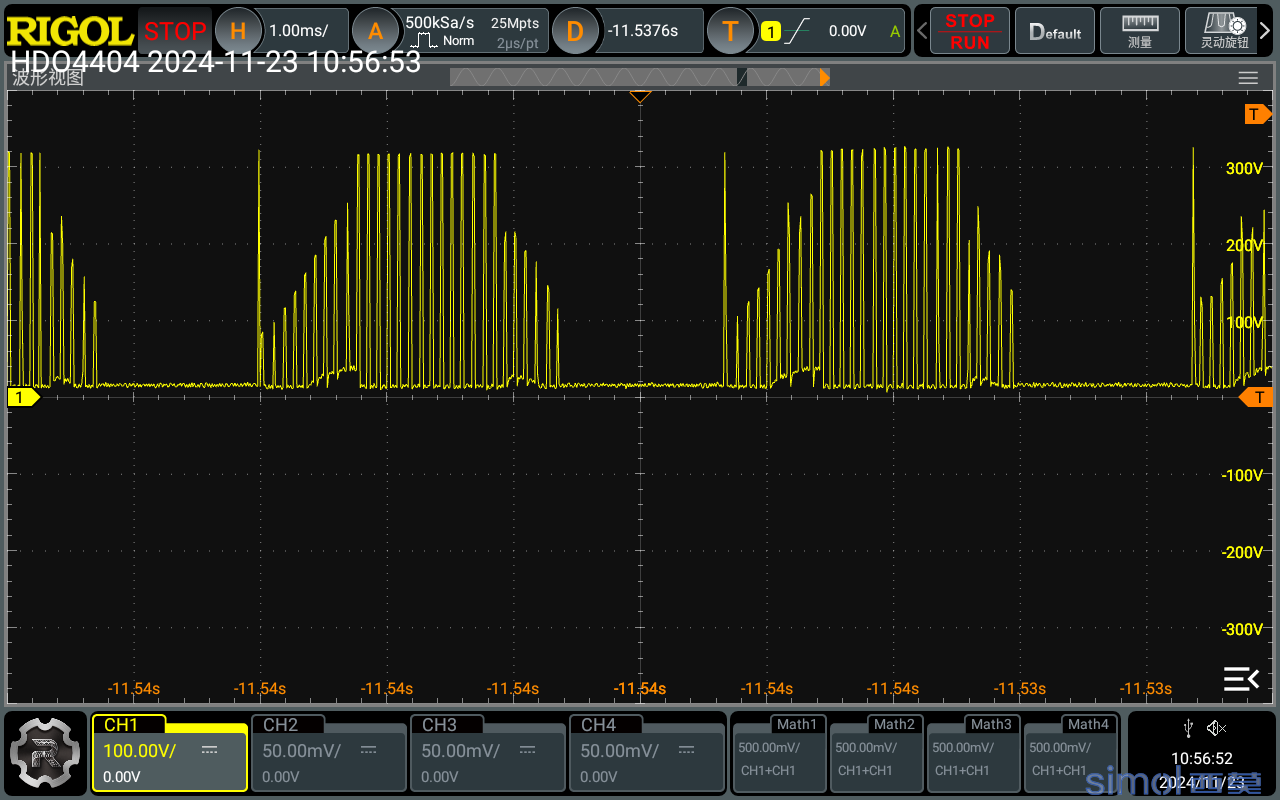Click CH4 DC coupling icon
Viewport: 1280px width, 800px height.
pyautogui.click(x=686, y=749)
